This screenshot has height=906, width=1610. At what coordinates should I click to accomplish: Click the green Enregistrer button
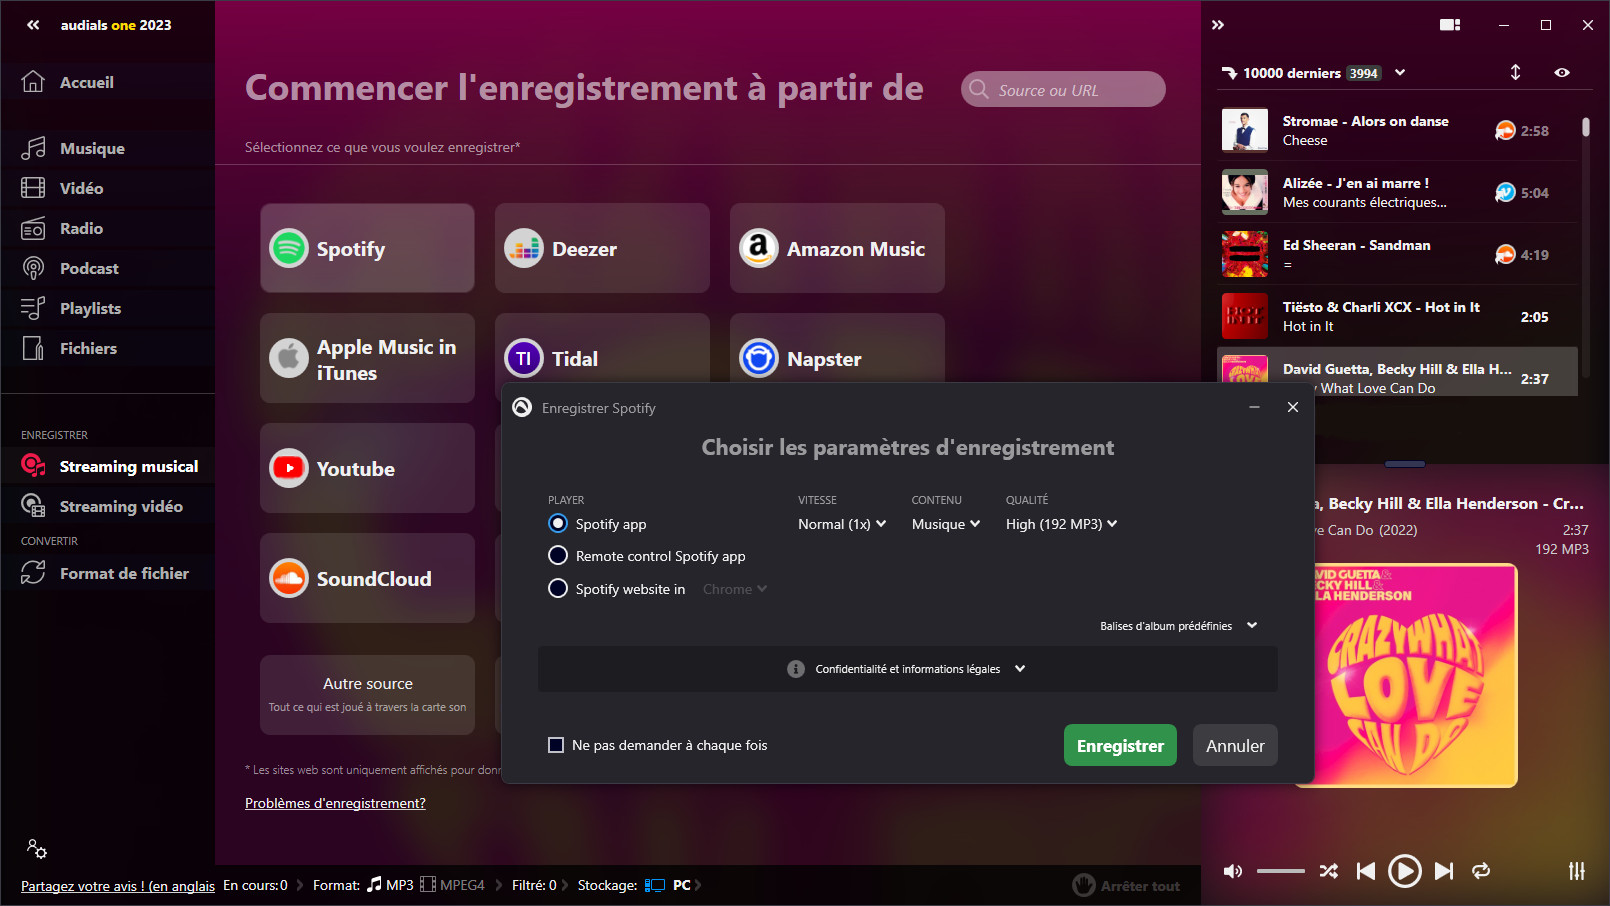point(1120,746)
